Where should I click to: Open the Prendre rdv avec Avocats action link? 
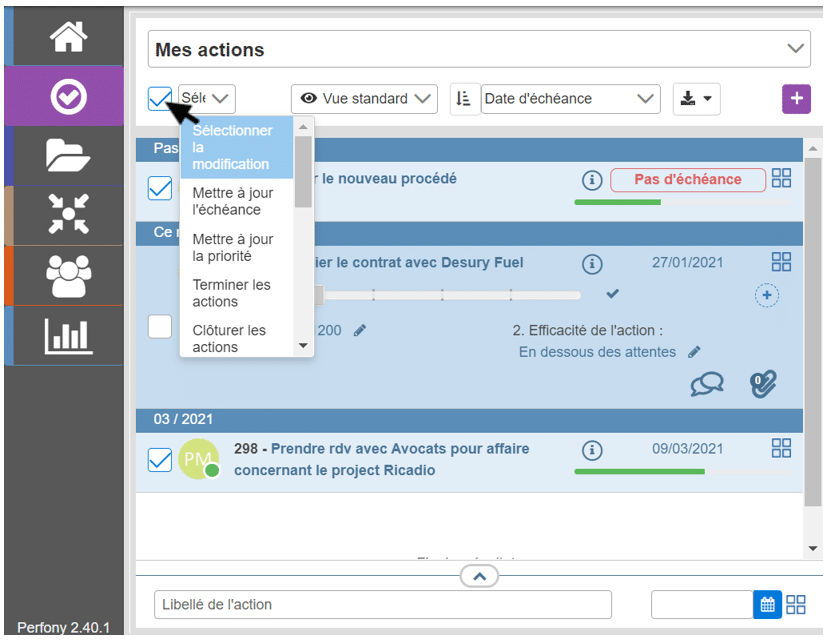click(400, 449)
